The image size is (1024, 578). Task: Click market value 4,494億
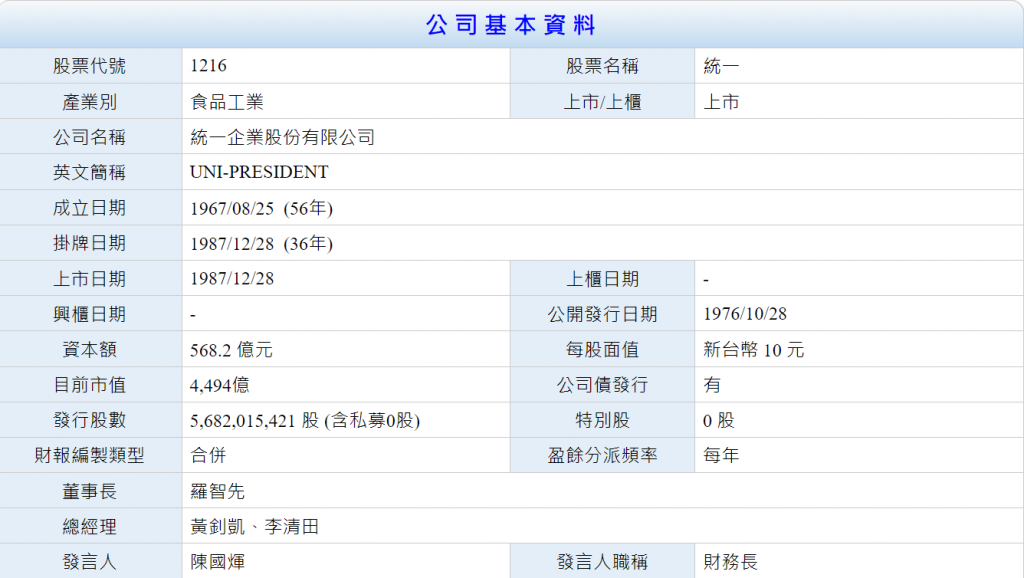220,385
